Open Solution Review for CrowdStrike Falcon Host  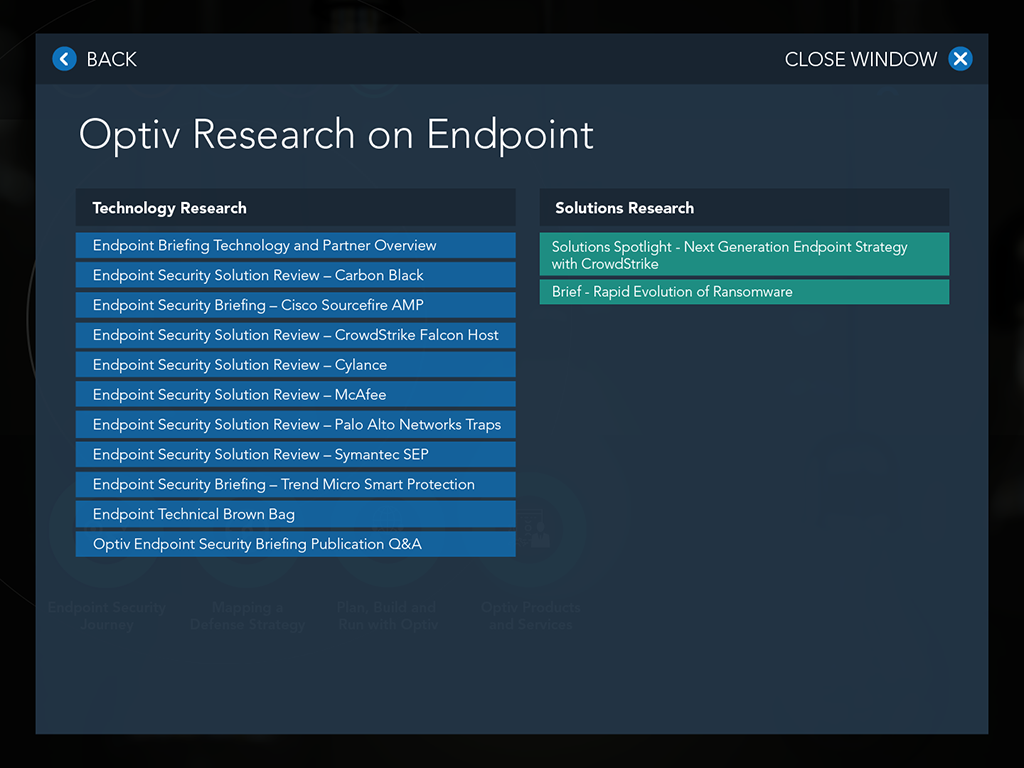tap(295, 335)
